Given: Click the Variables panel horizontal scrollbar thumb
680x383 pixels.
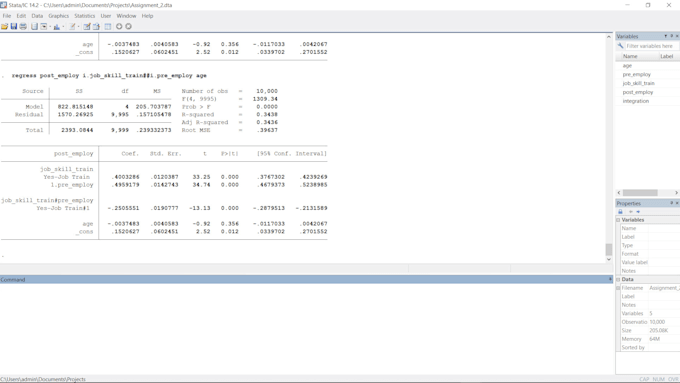Looking at the screenshot, I should tap(640, 193).
